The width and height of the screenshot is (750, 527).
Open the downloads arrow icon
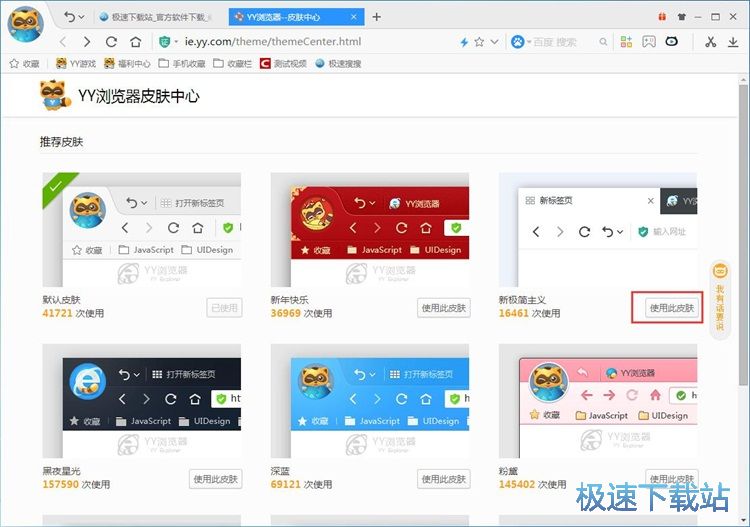click(x=733, y=42)
